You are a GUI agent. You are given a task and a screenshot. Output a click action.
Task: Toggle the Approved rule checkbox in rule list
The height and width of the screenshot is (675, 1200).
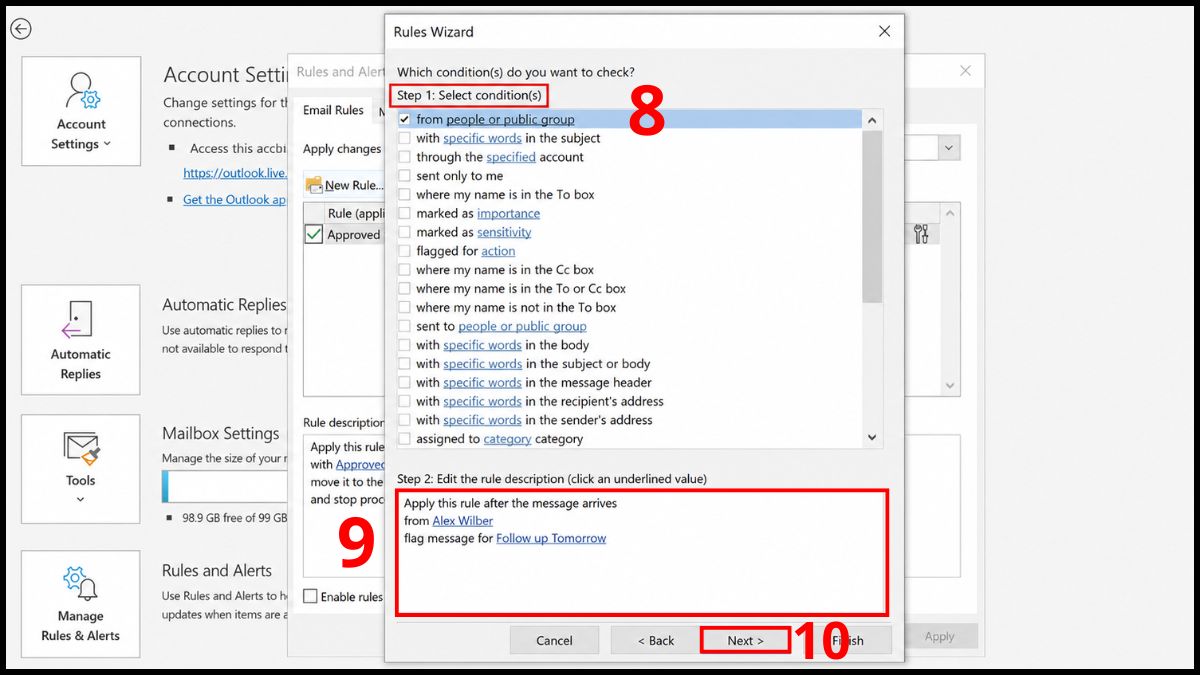[314, 234]
